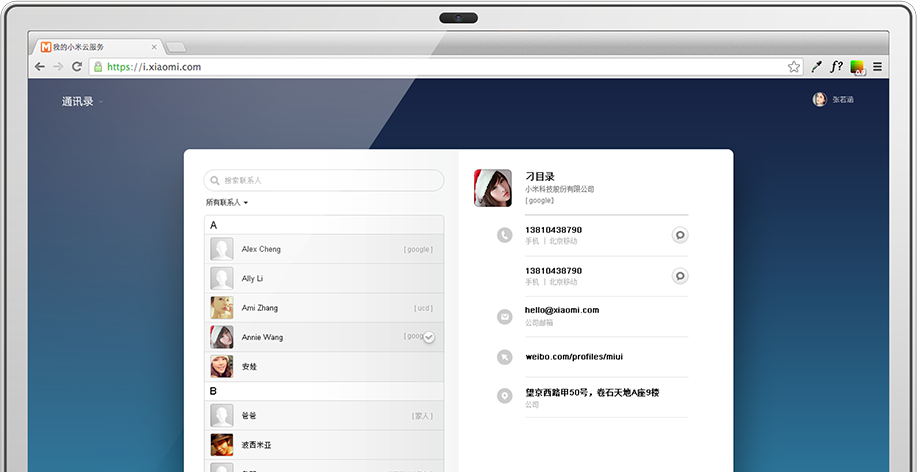Click the [ucd] tag on Ami Zhang
Viewport: 917px width, 472px height.
[423, 308]
